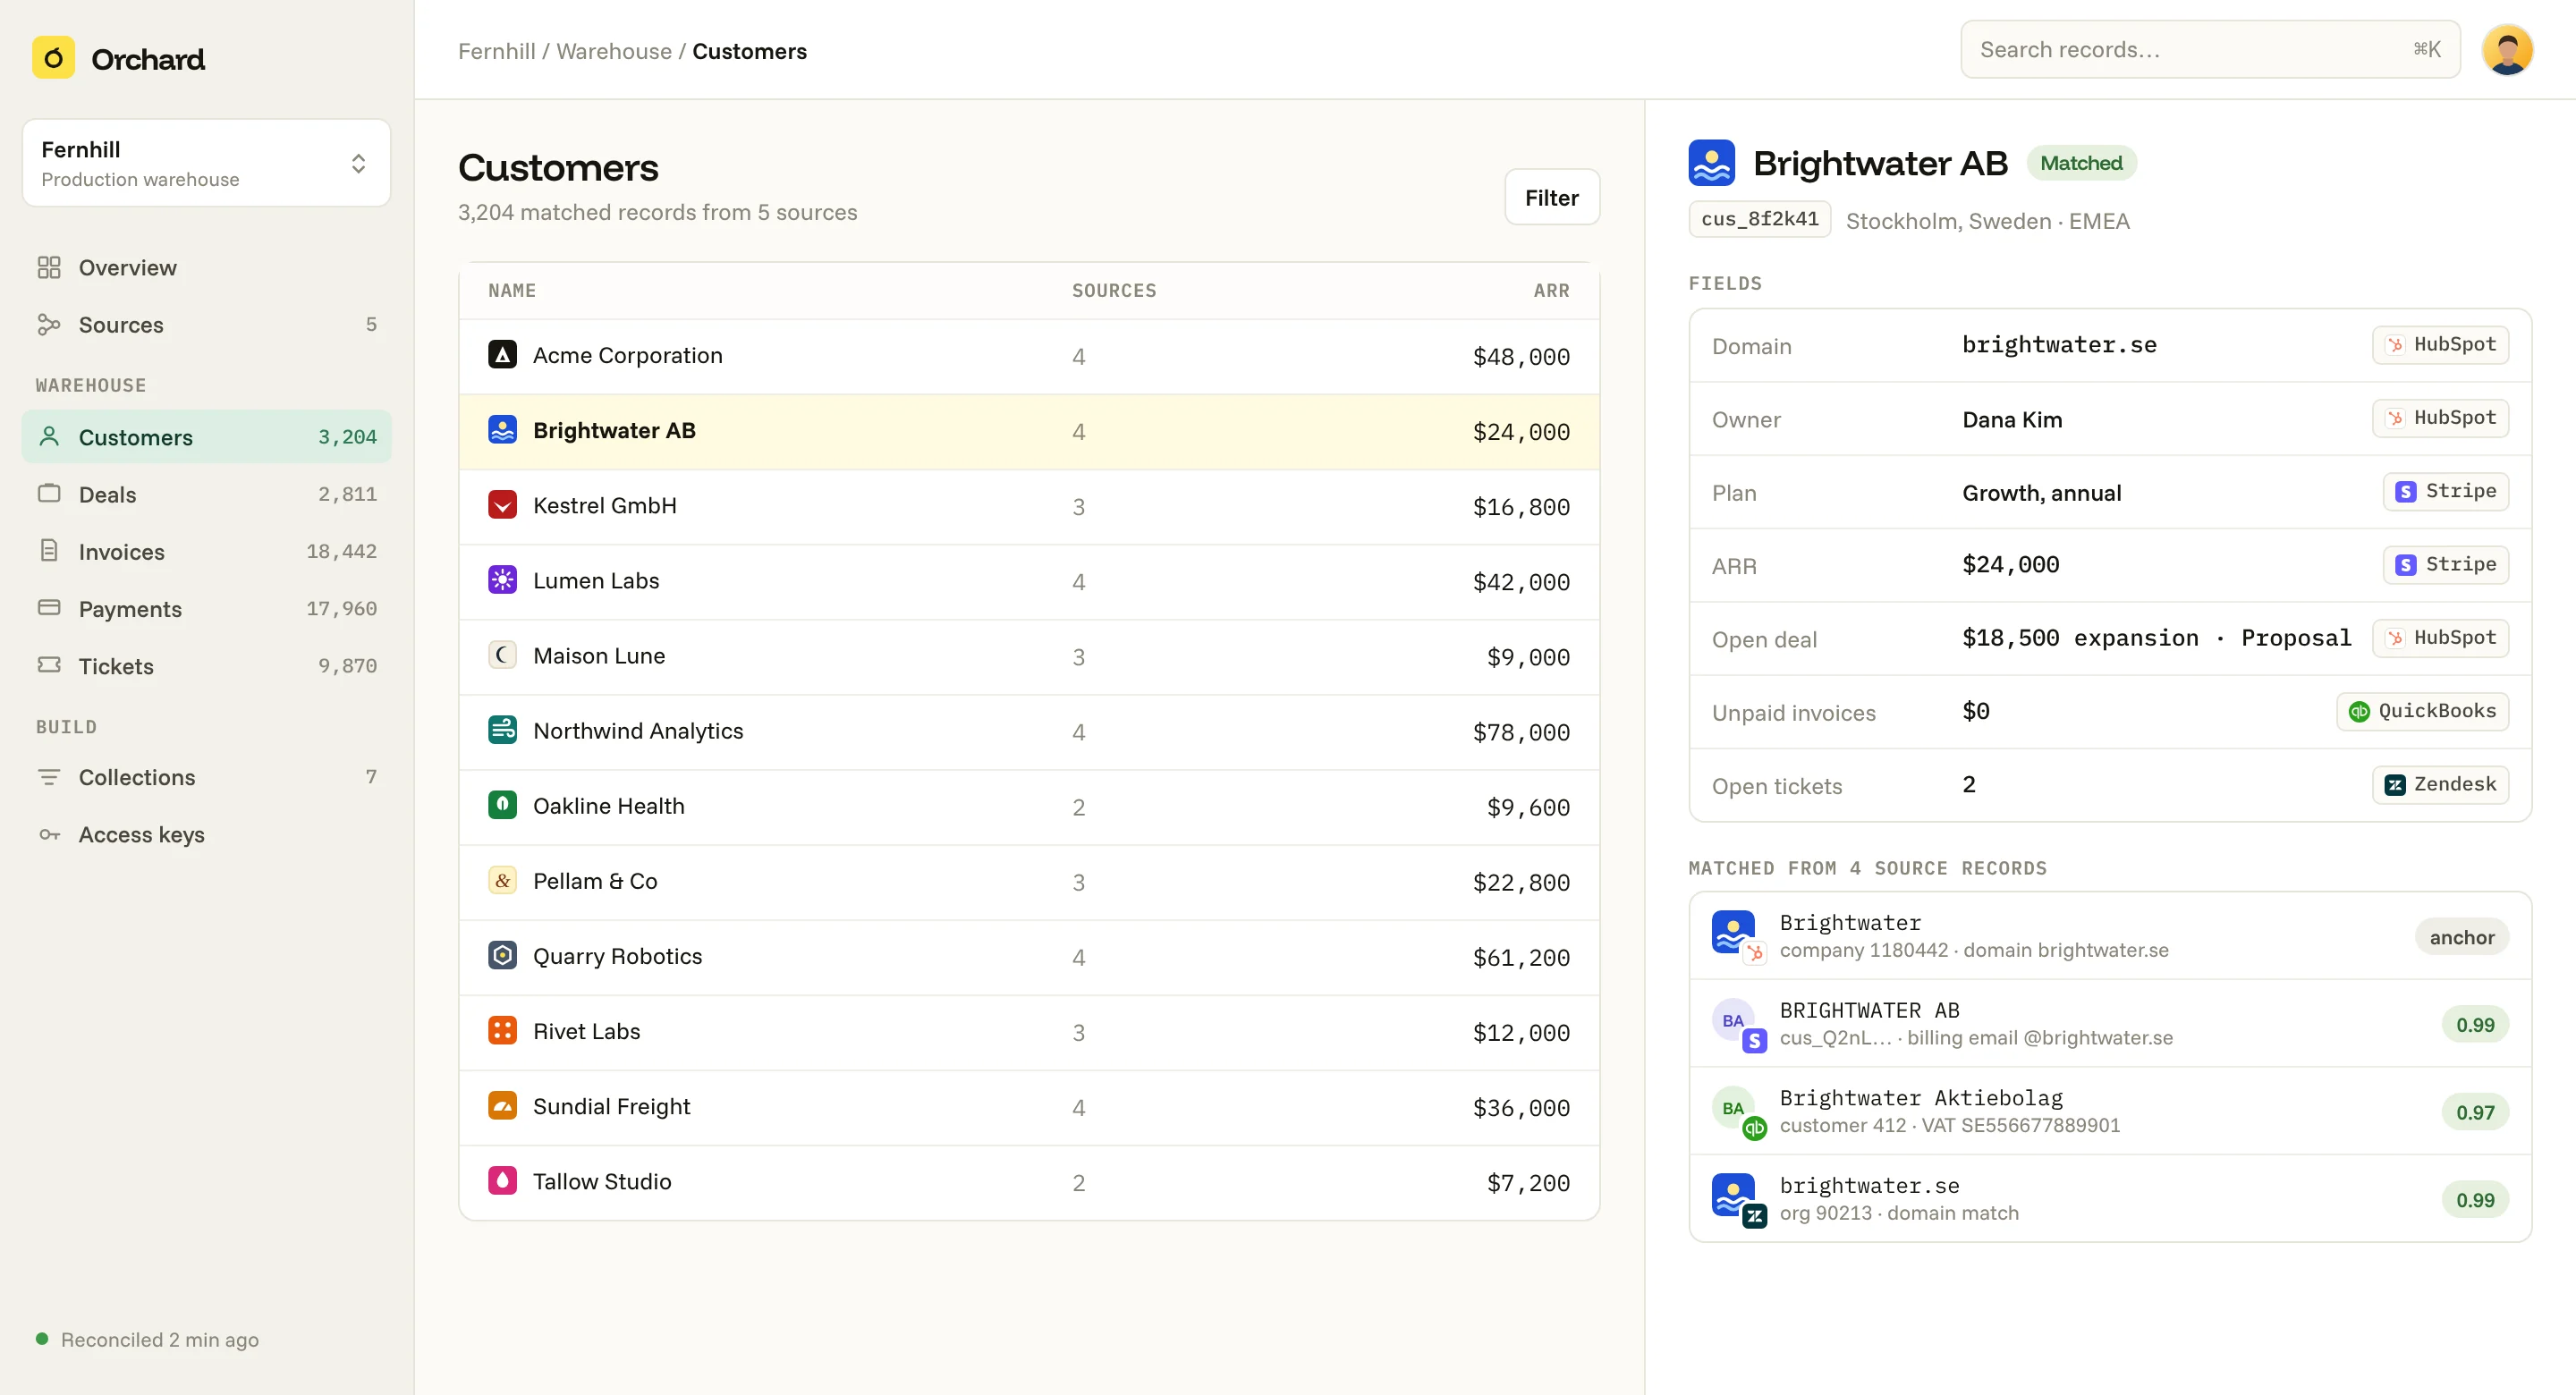Click the Zendesk source badge
Image resolution: width=2576 pixels, height=1395 pixels.
pyautogui.click(x=2440, y=784)
